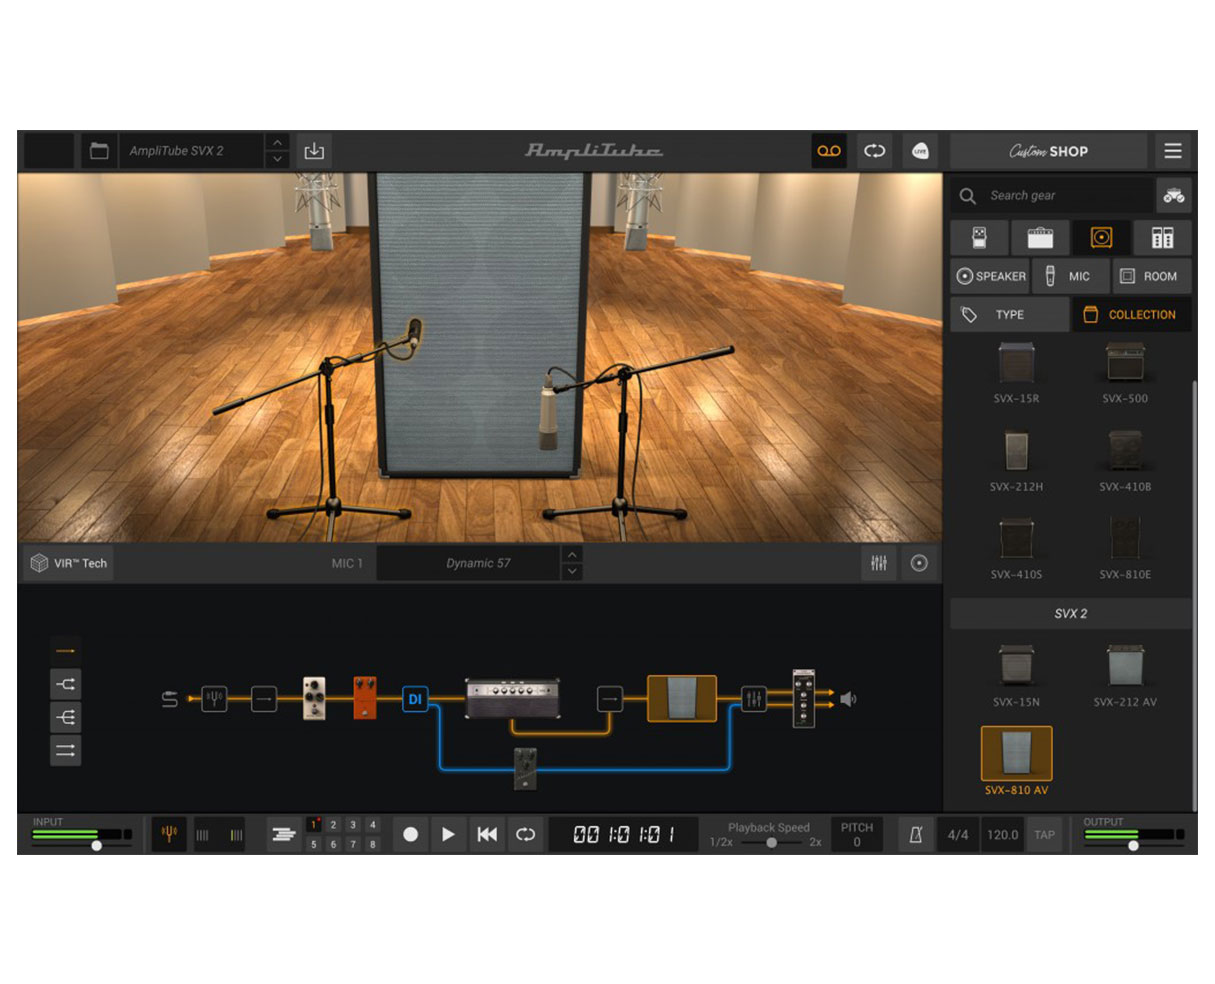Select the amplifier gear category

(1040, 238)
